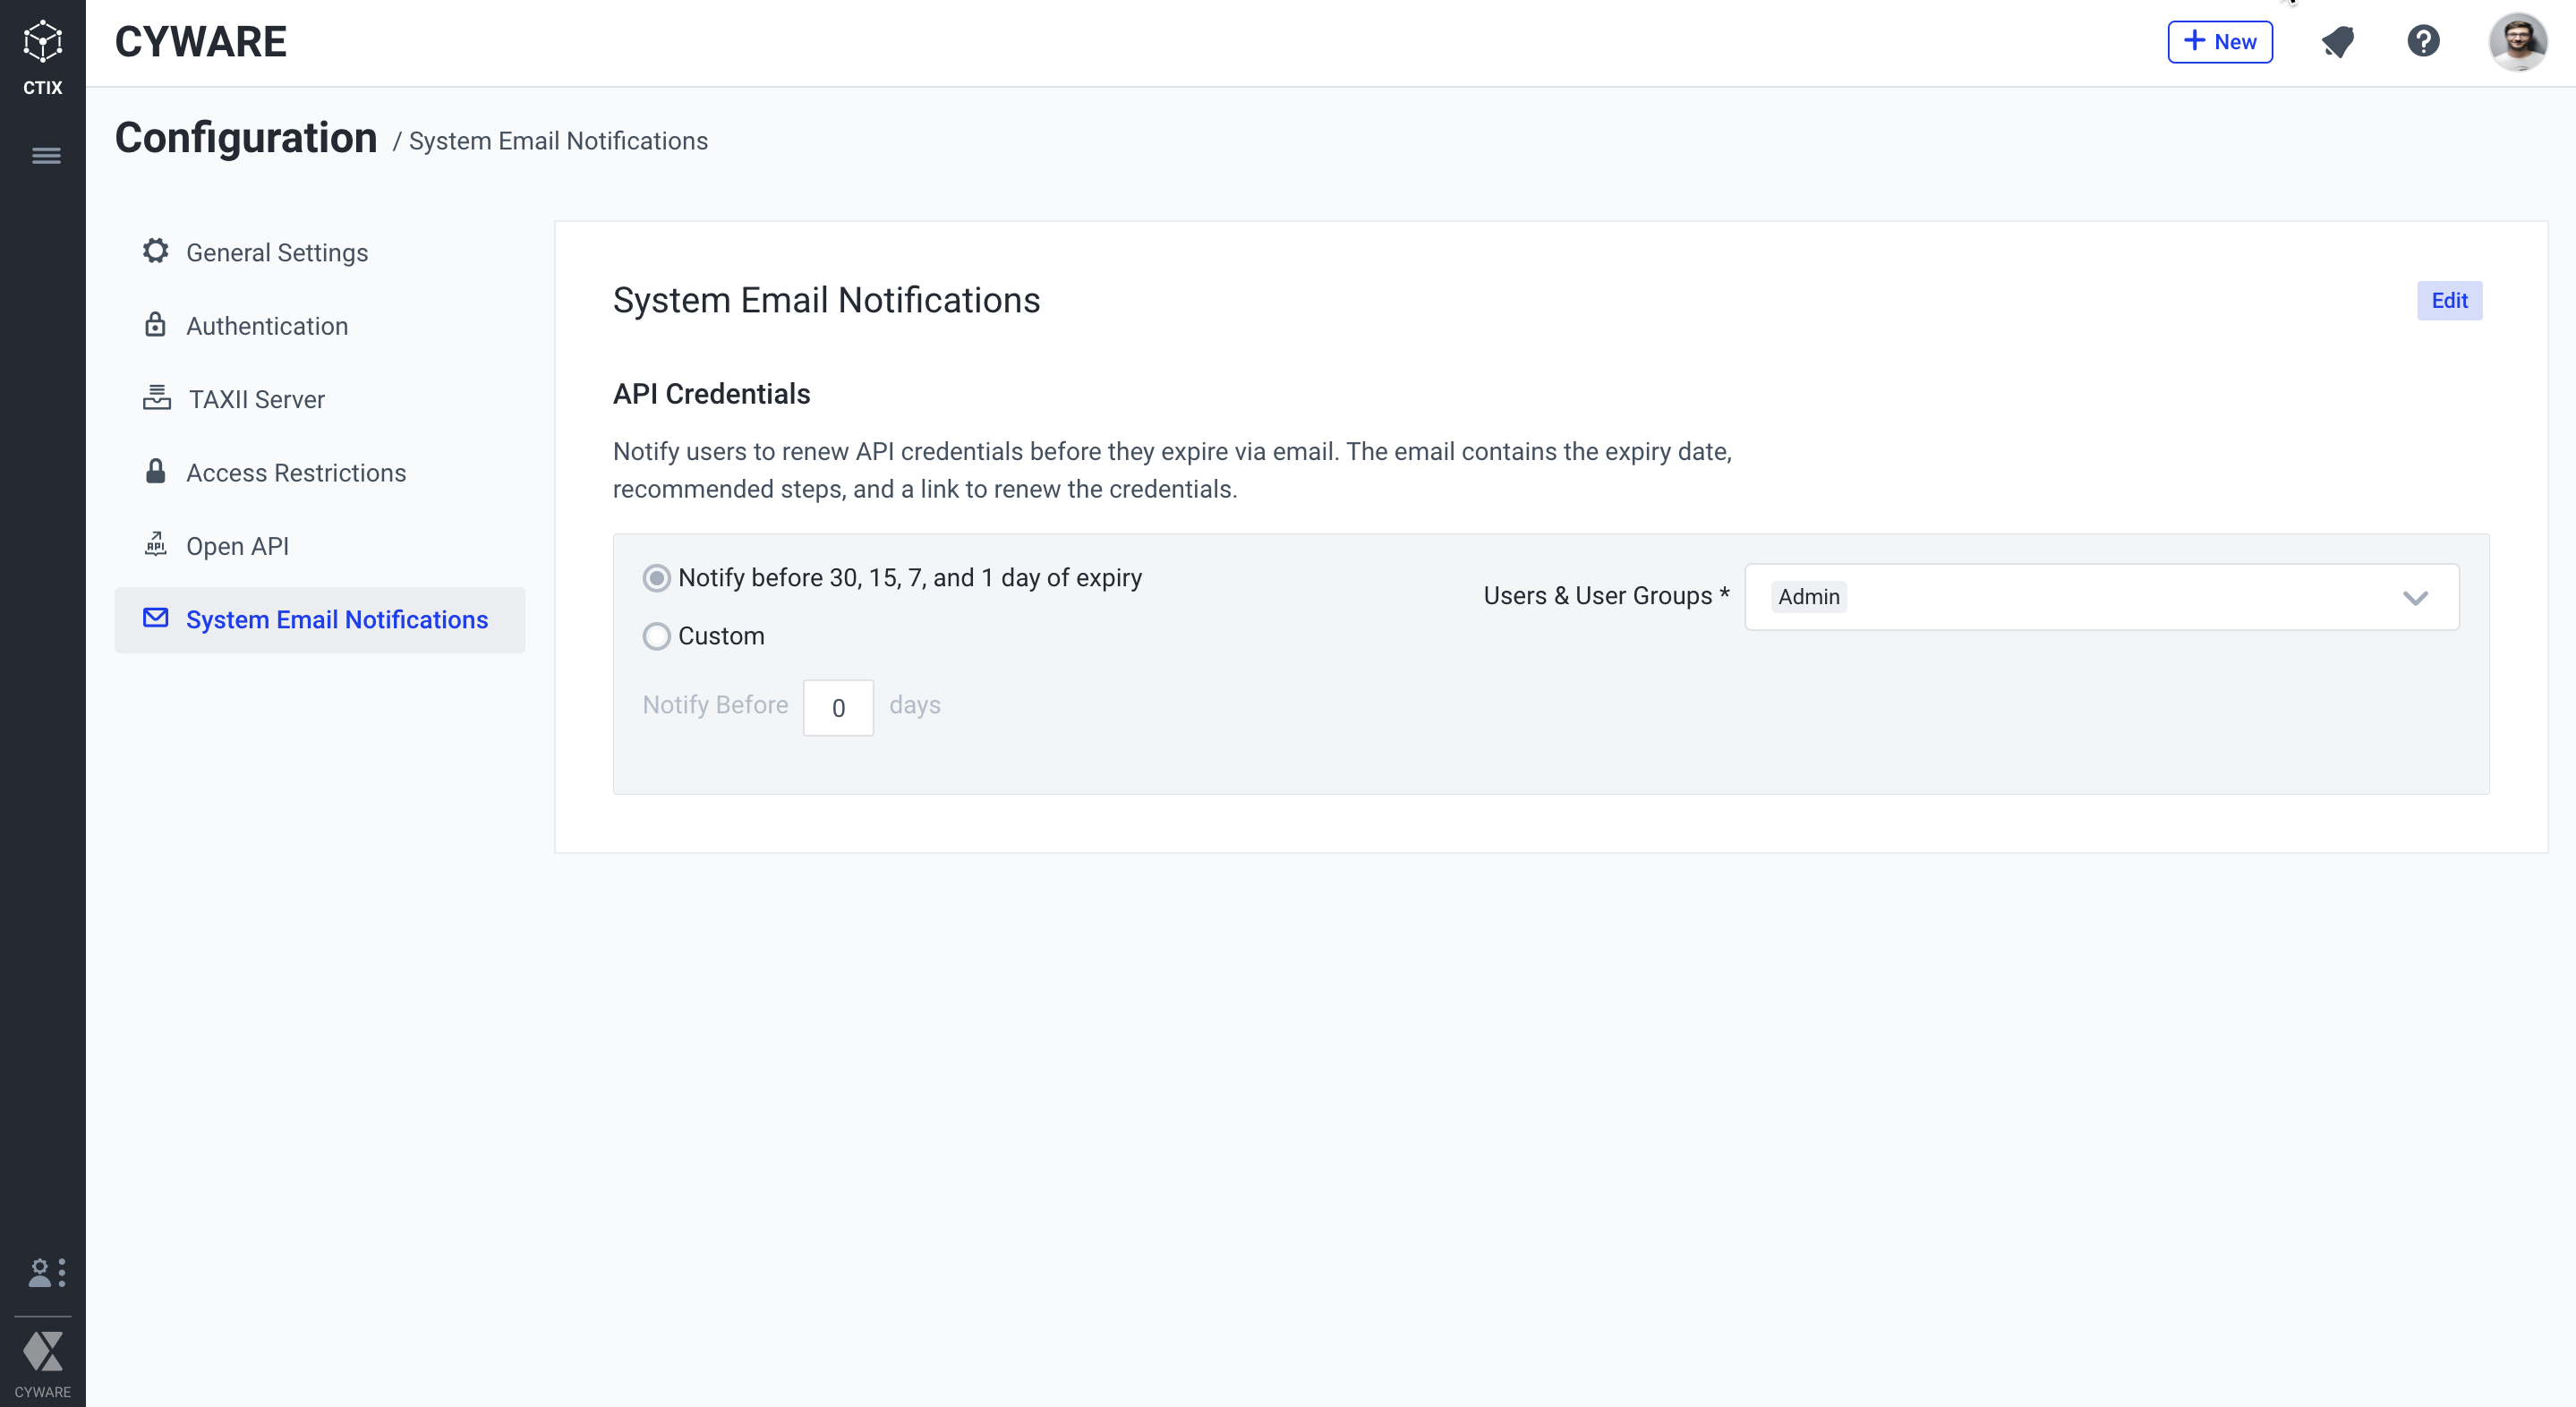Open the Authentication settings tab
The width and height of the screenshot is (2576, 1407).
coord(267,326)
